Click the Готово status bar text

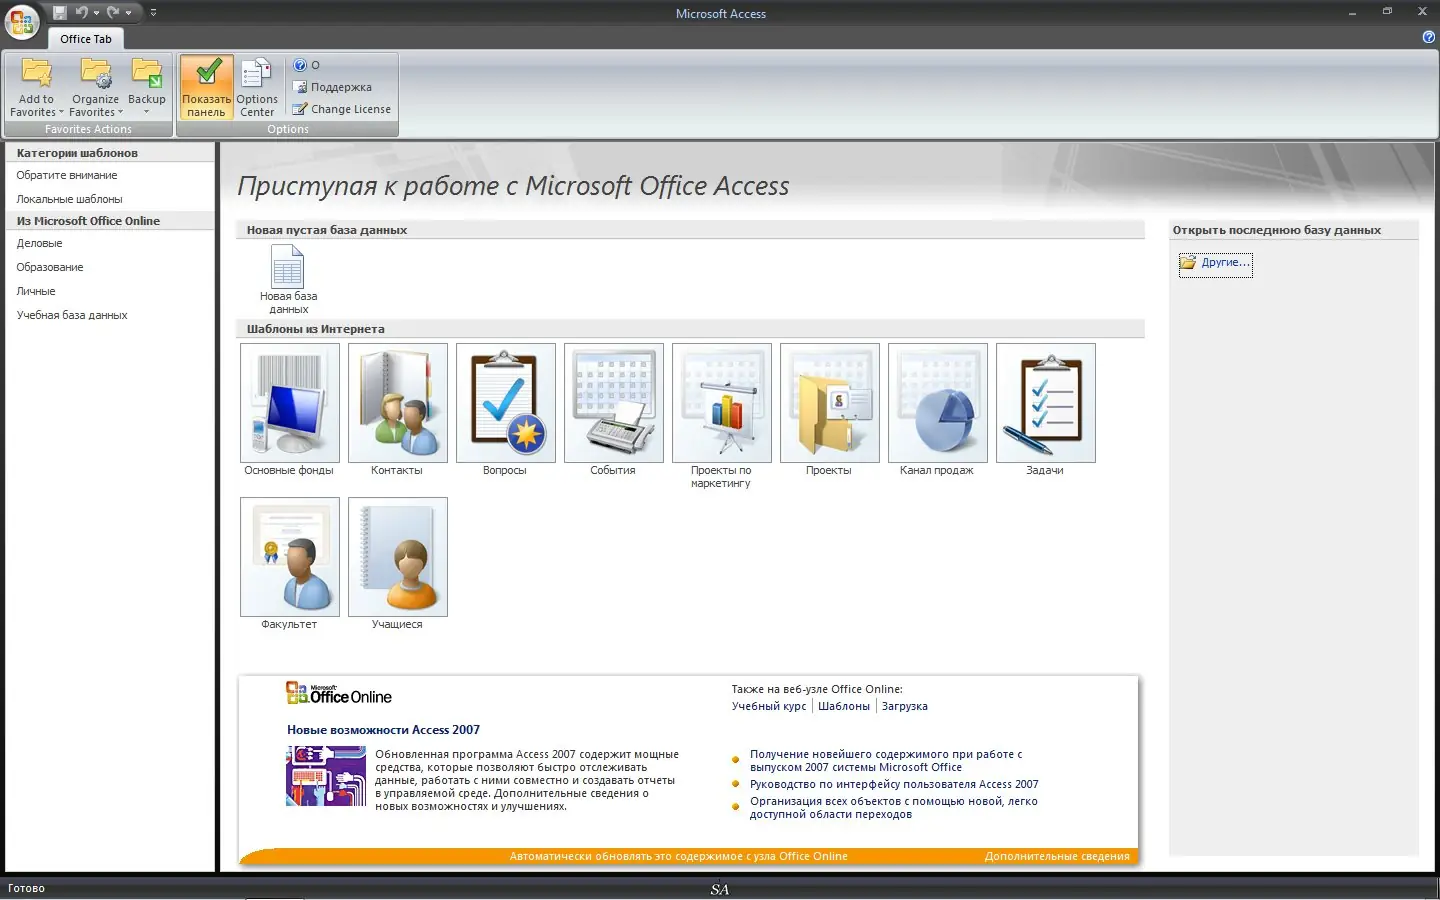tap(27, 888)
